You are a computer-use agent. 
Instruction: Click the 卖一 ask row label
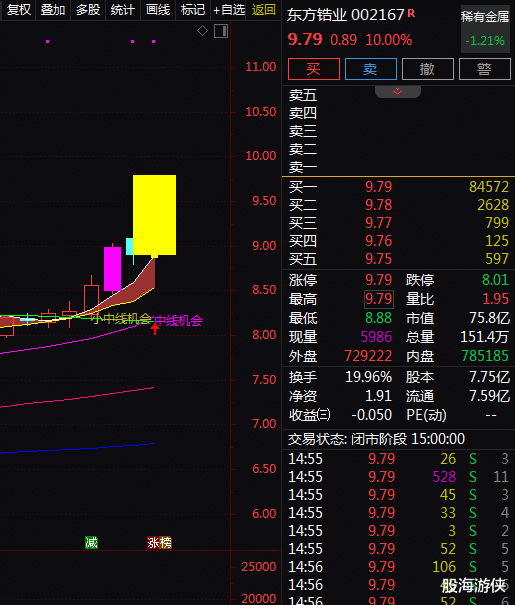click(303, 167)
